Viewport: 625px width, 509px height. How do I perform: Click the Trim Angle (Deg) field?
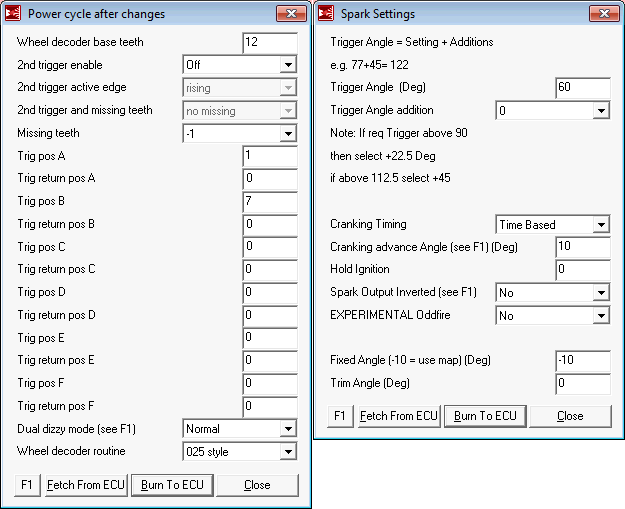point(583,384)
